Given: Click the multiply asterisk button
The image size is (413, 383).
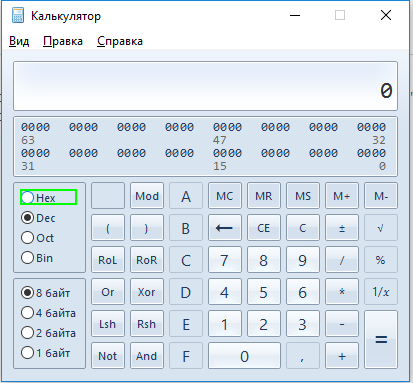Looking at the screenshot, I should 342,292.
